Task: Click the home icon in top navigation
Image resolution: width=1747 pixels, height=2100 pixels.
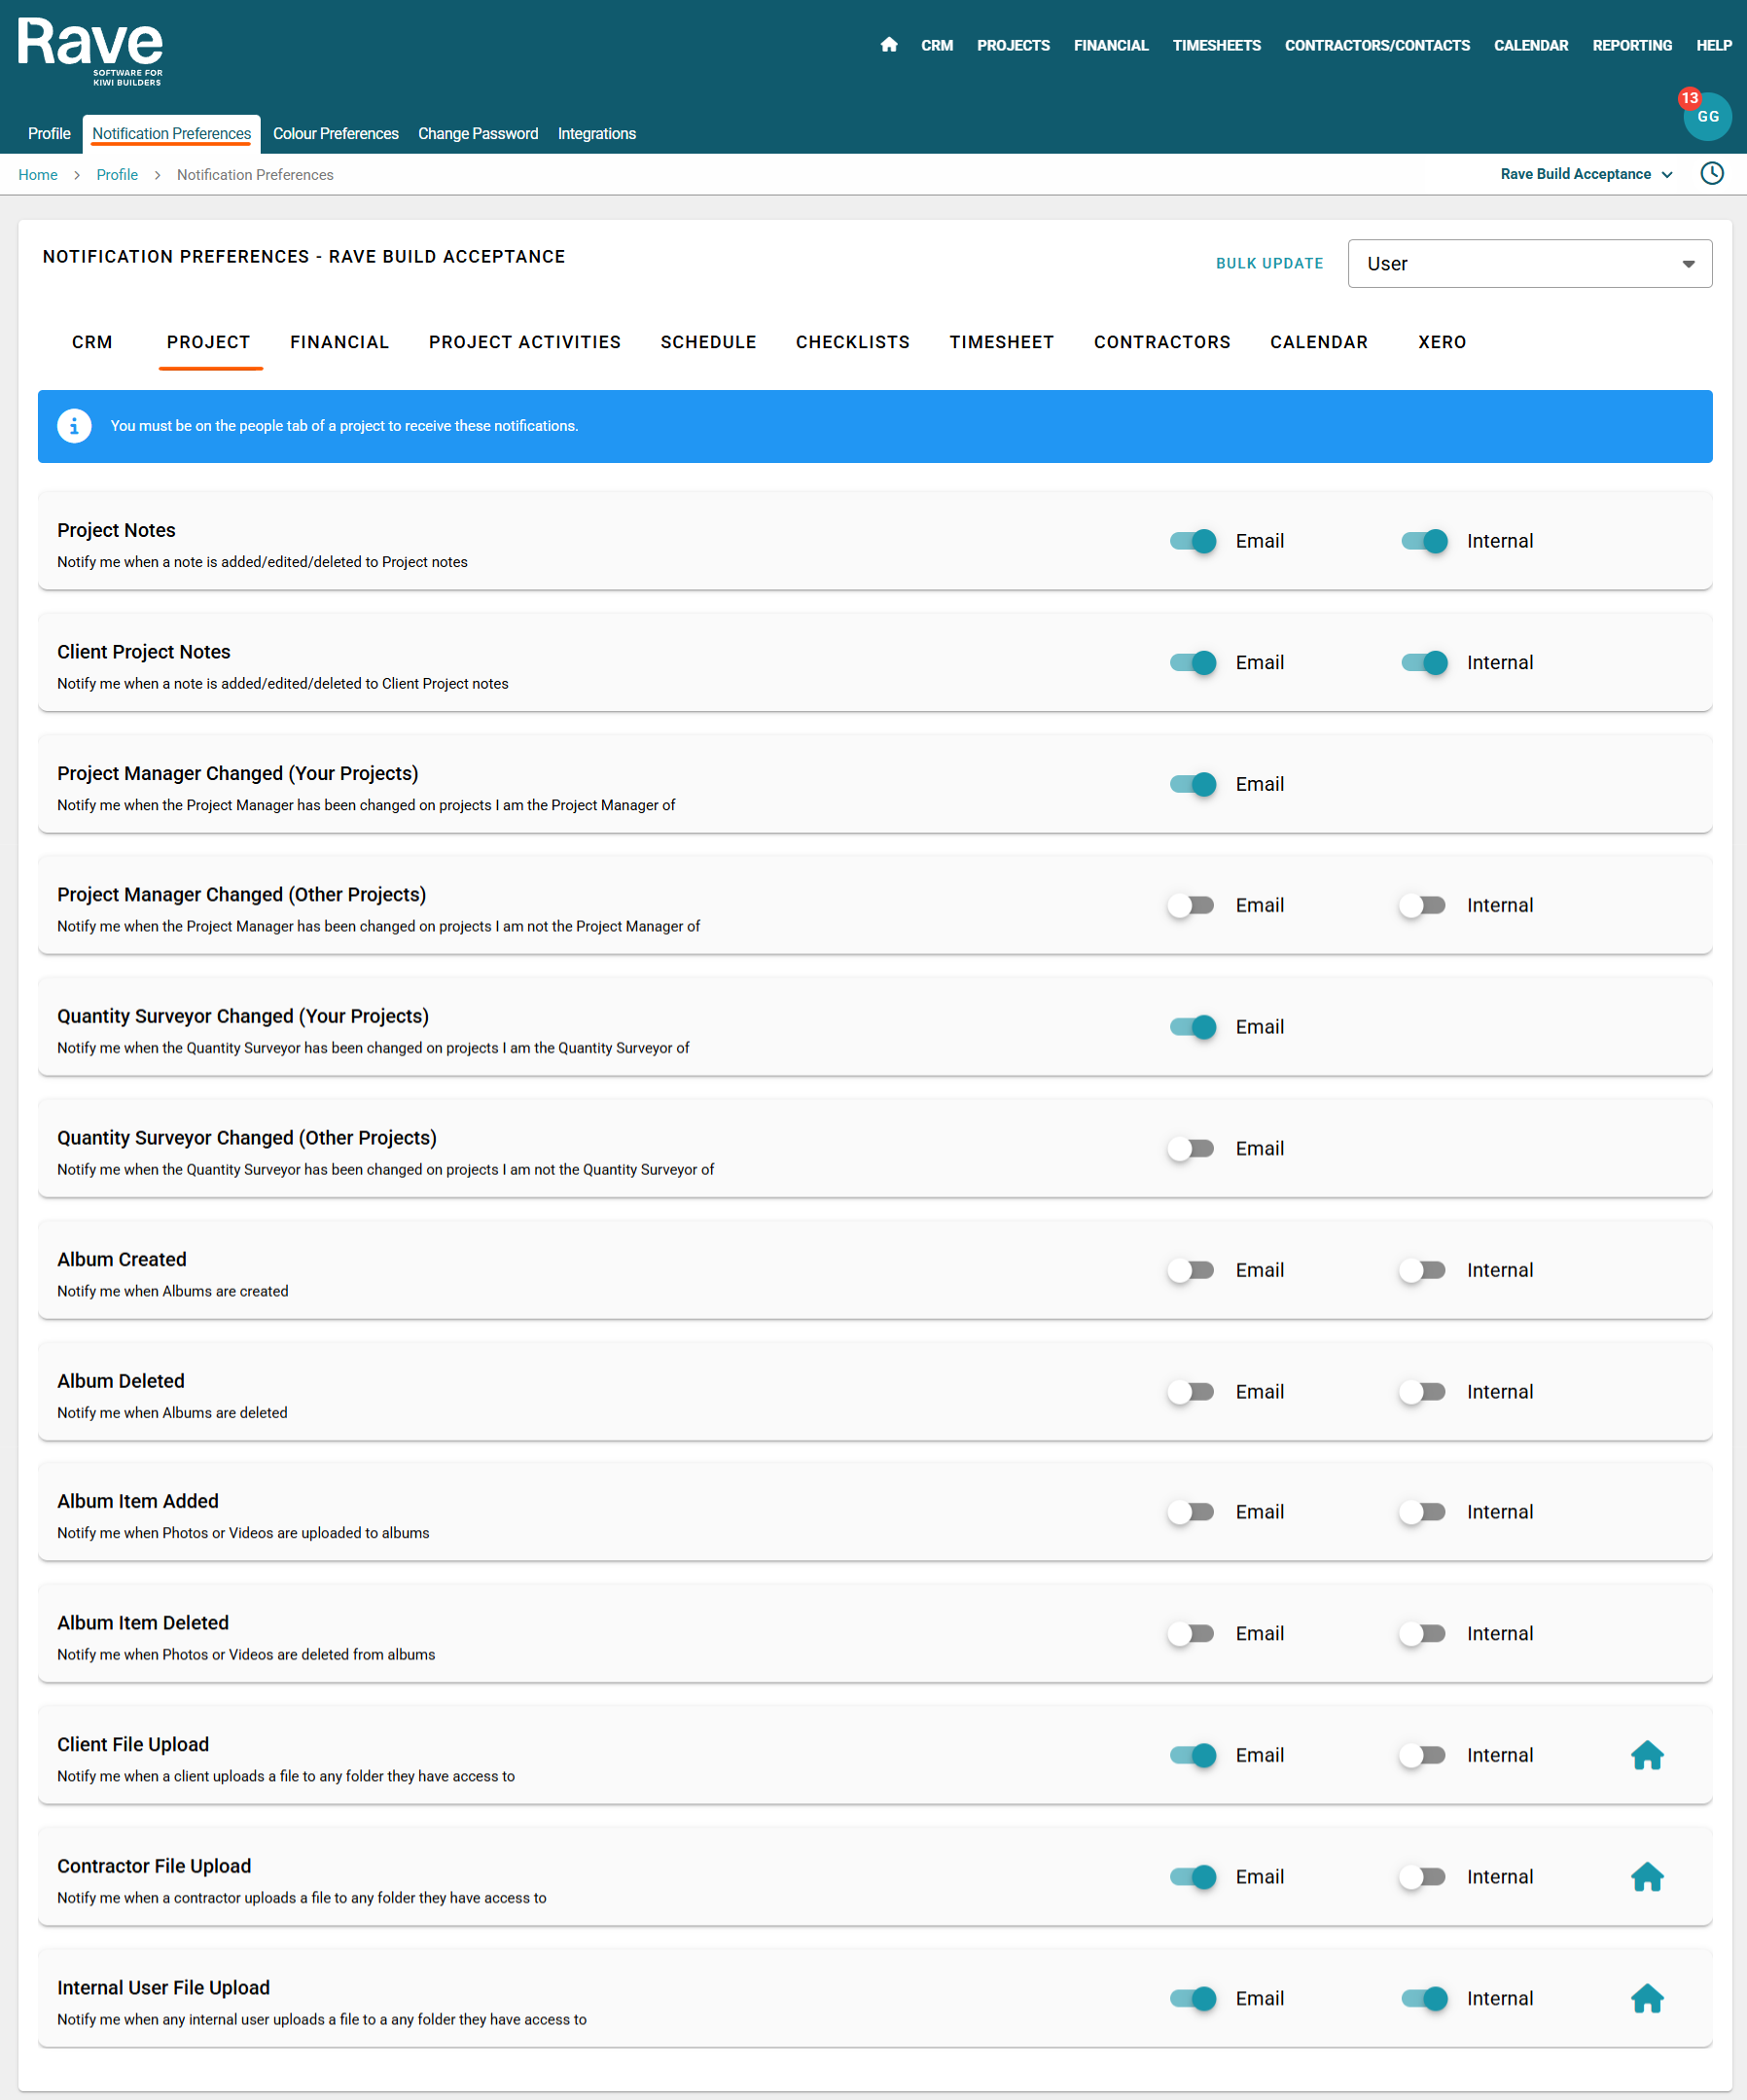Action: pyautogui.click(x=888, y=45)
